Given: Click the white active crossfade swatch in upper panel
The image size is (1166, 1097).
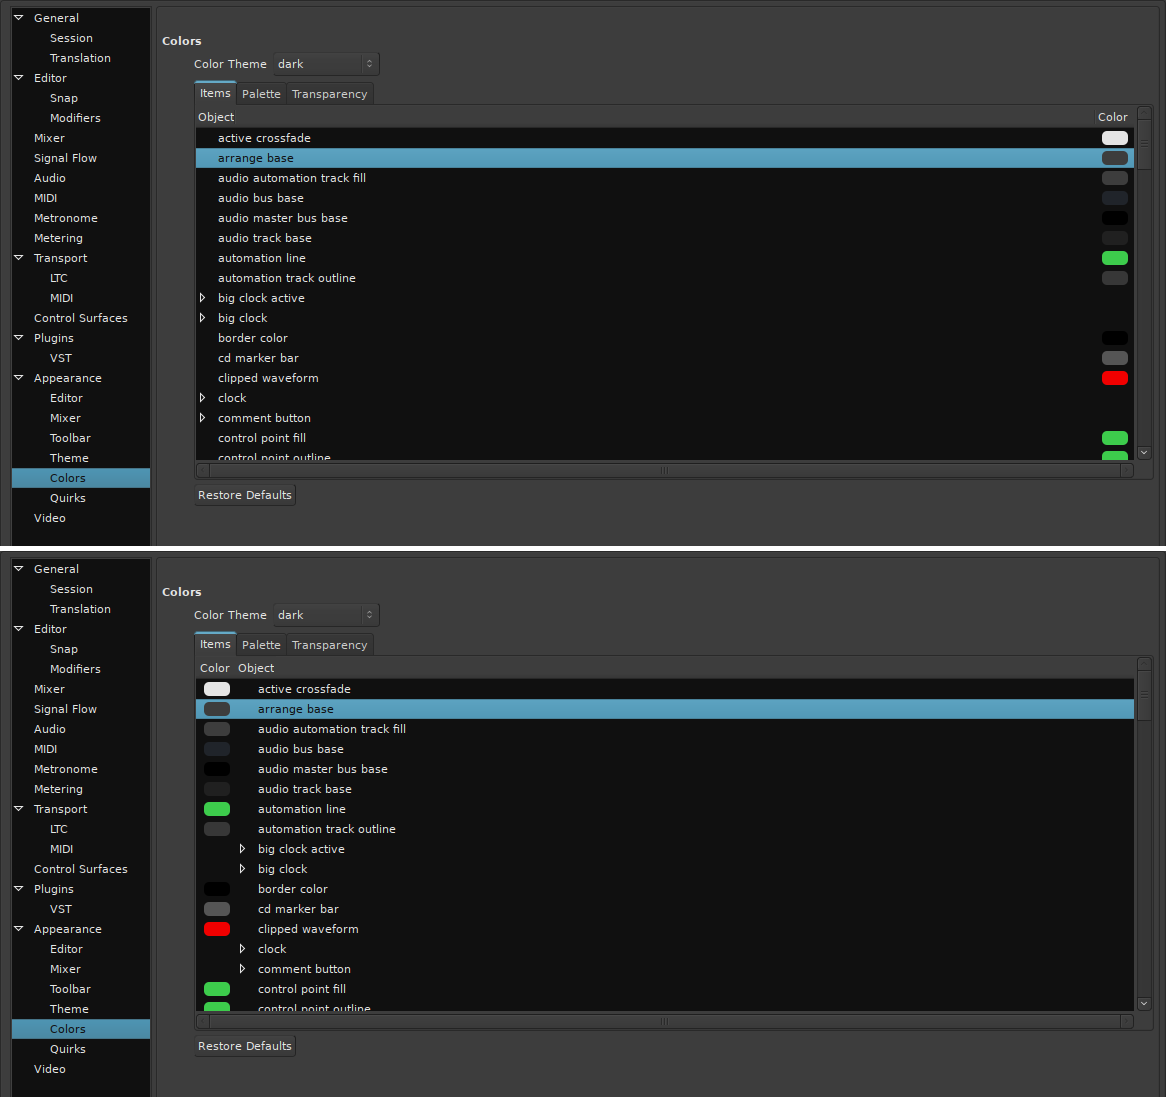Looking at the screenshot, I should [1114, 138].
